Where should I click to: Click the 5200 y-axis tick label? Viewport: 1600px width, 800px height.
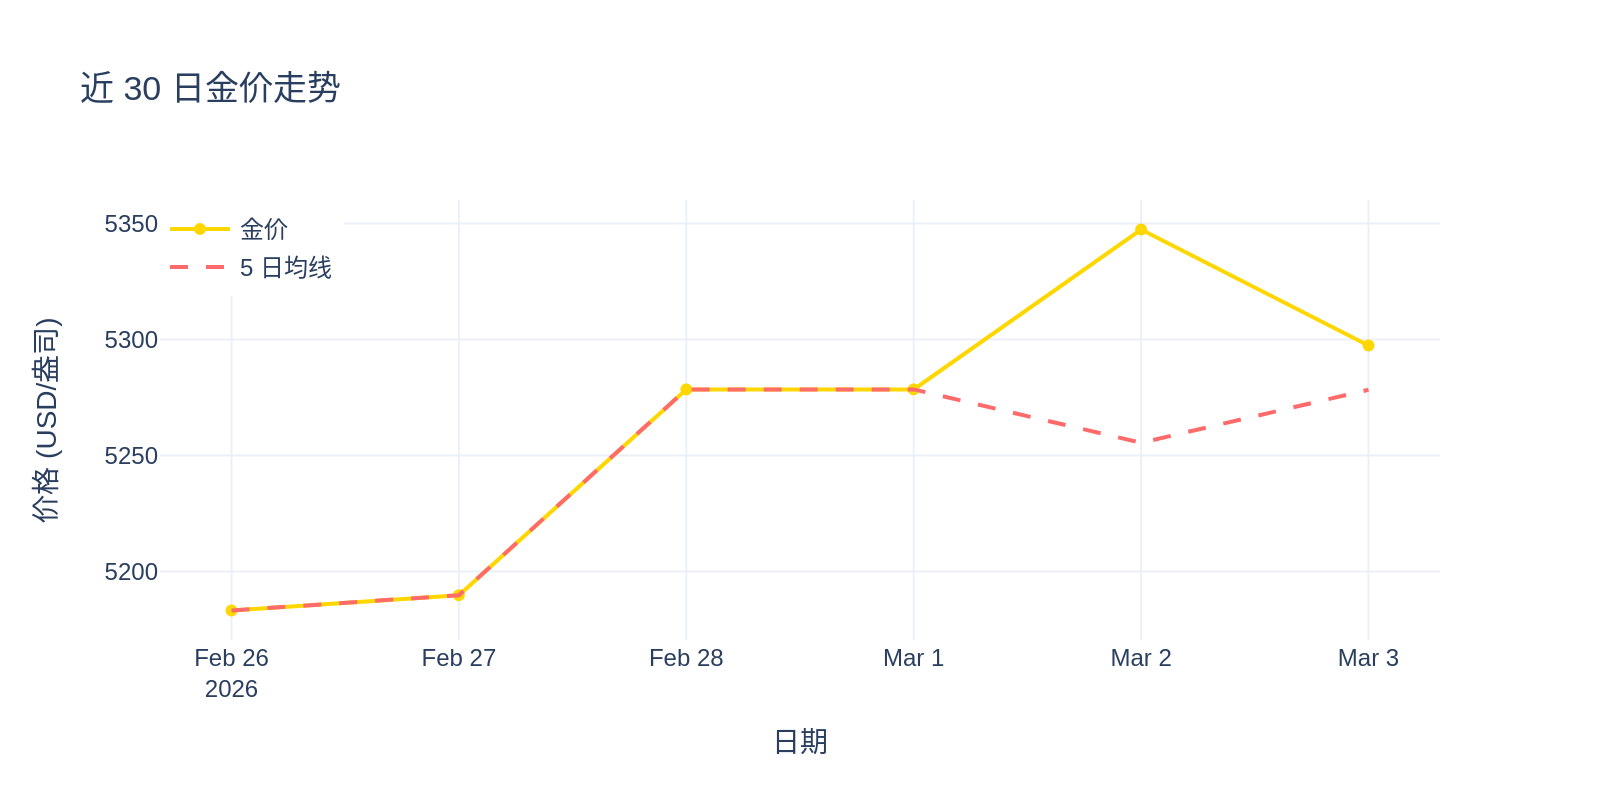[131, 572]
